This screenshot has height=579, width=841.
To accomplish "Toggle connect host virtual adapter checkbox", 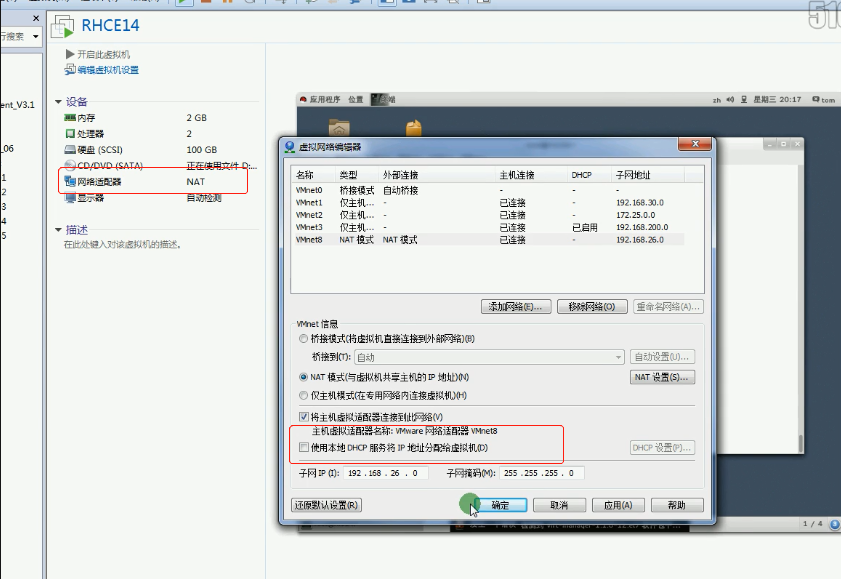I will (x=304, y=417).
